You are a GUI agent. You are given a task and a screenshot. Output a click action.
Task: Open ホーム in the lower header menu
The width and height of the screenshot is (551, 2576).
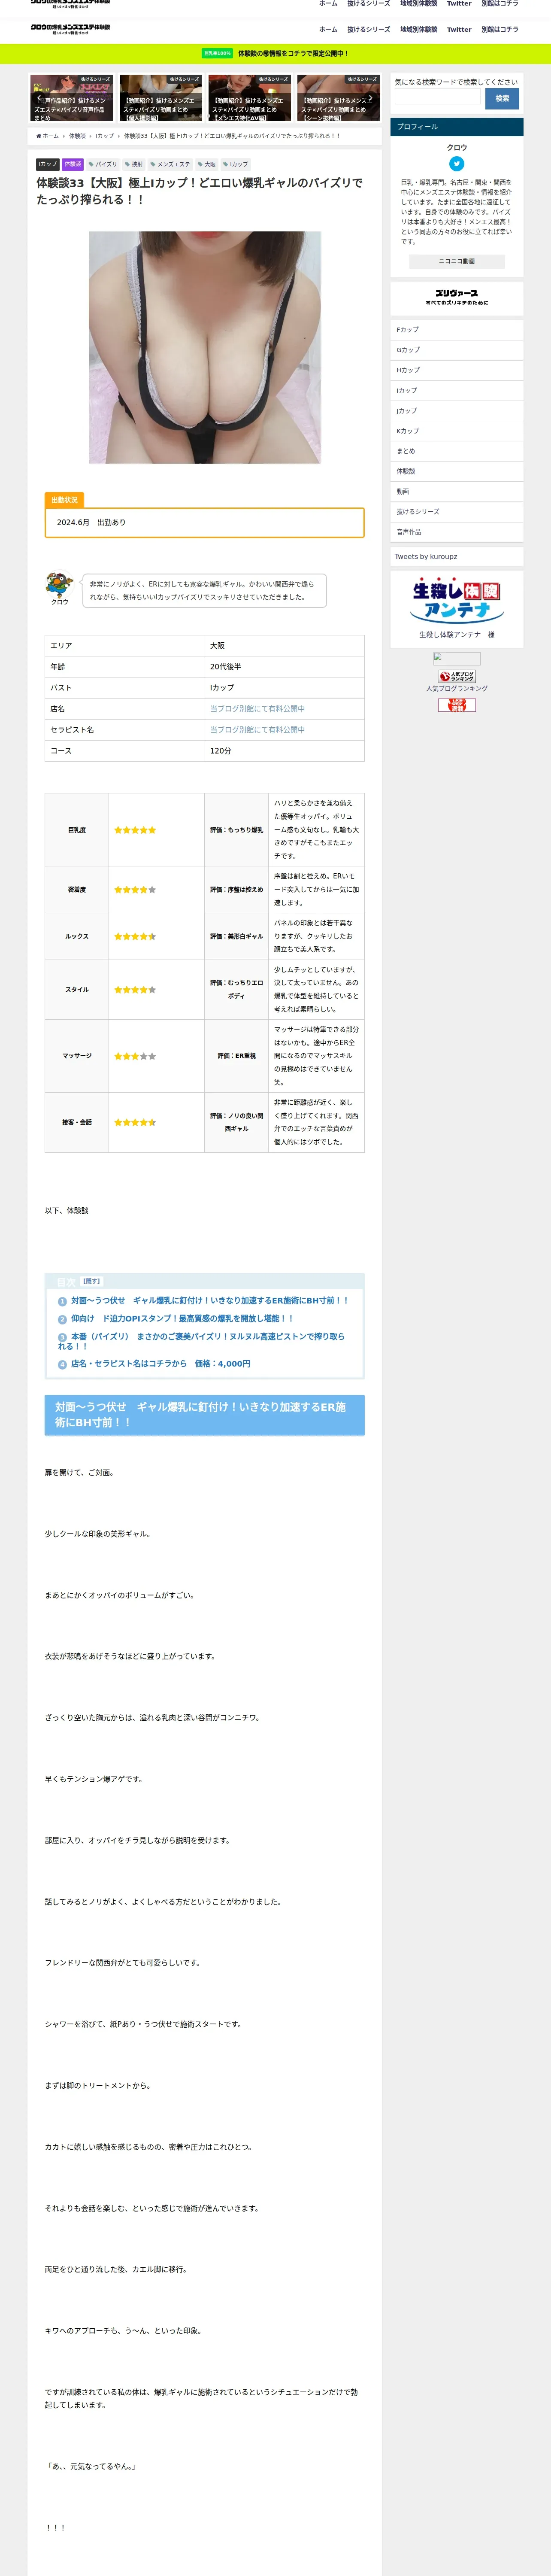point(328,29)
